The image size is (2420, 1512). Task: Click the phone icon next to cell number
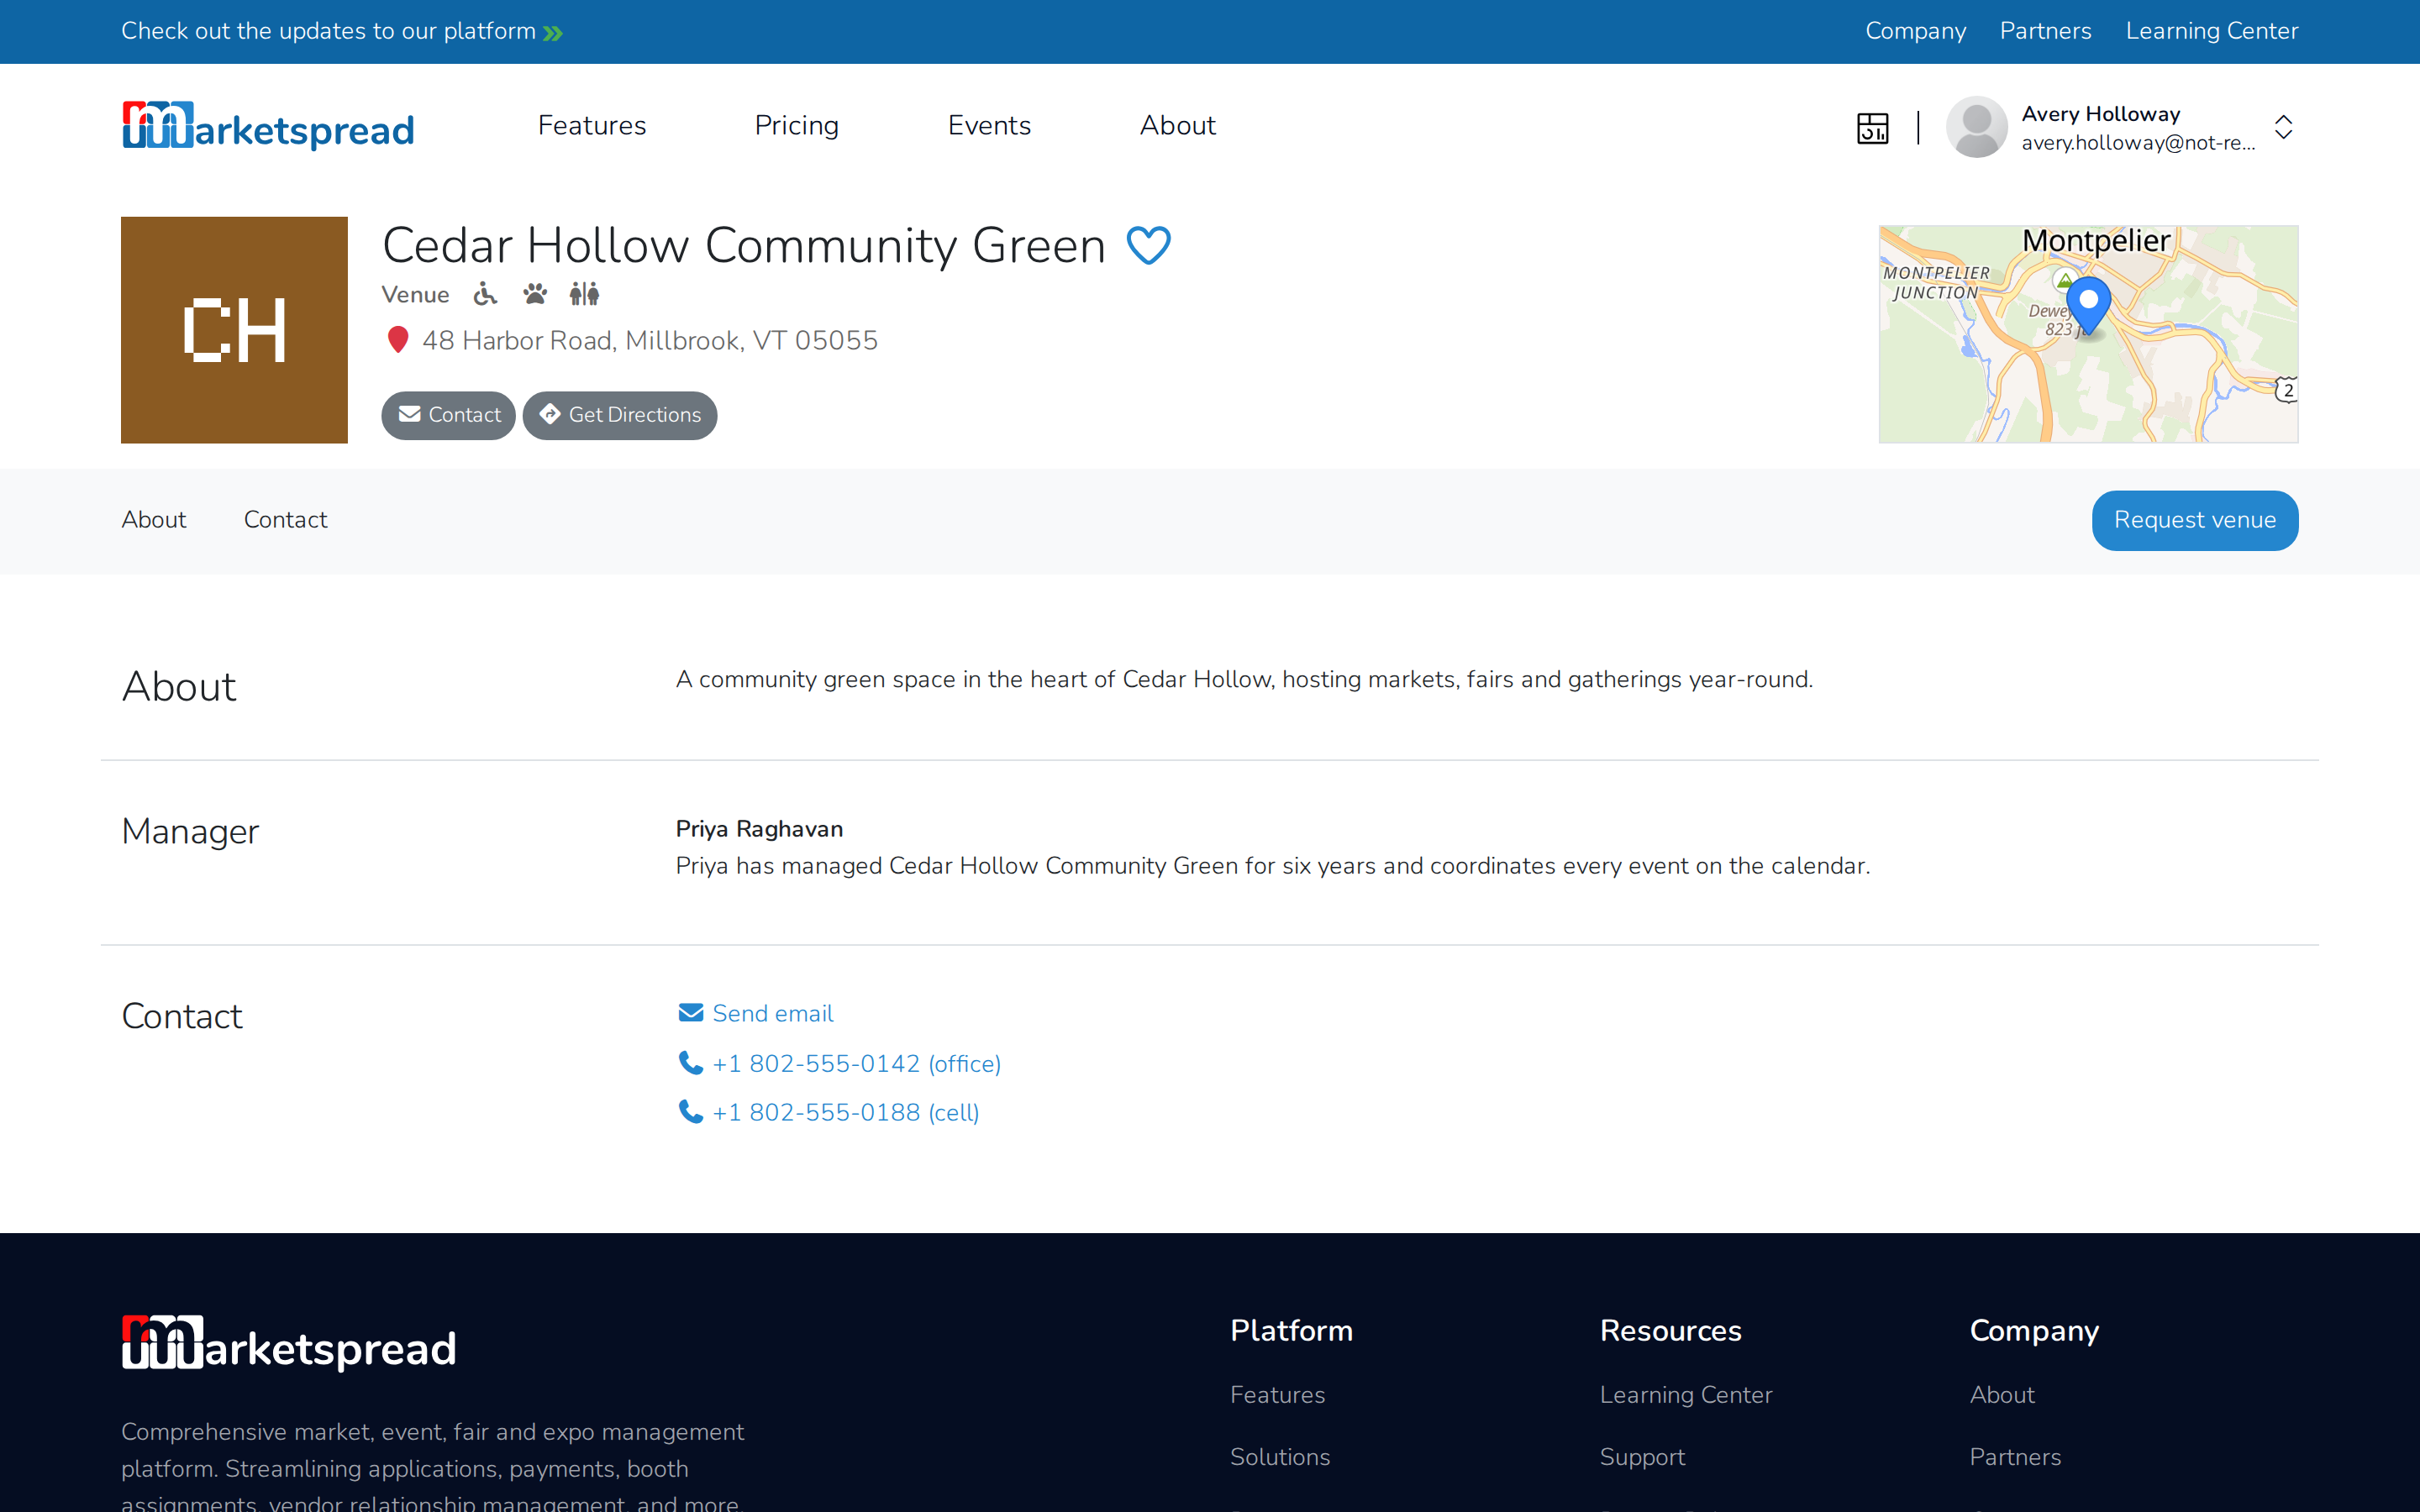click(x=690, y=1112)
